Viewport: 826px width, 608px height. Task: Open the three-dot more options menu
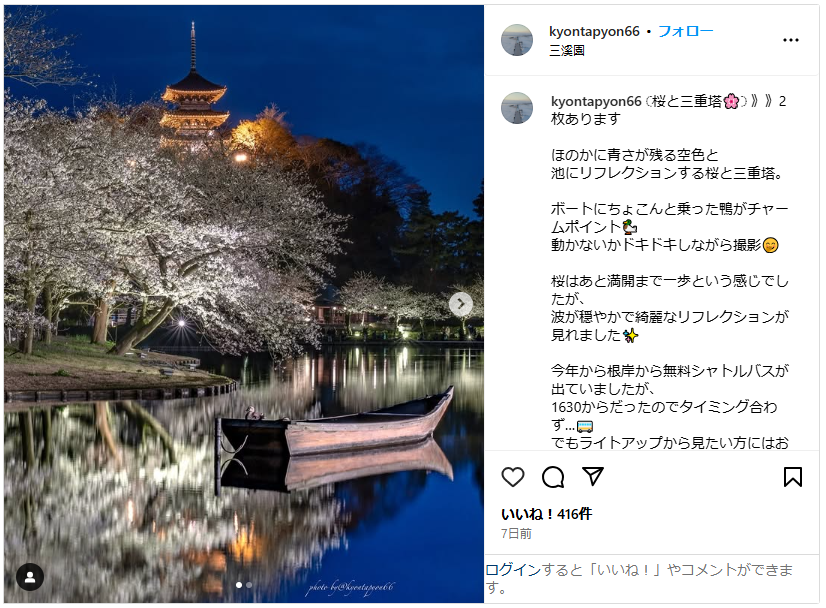(x=791, y=40)
